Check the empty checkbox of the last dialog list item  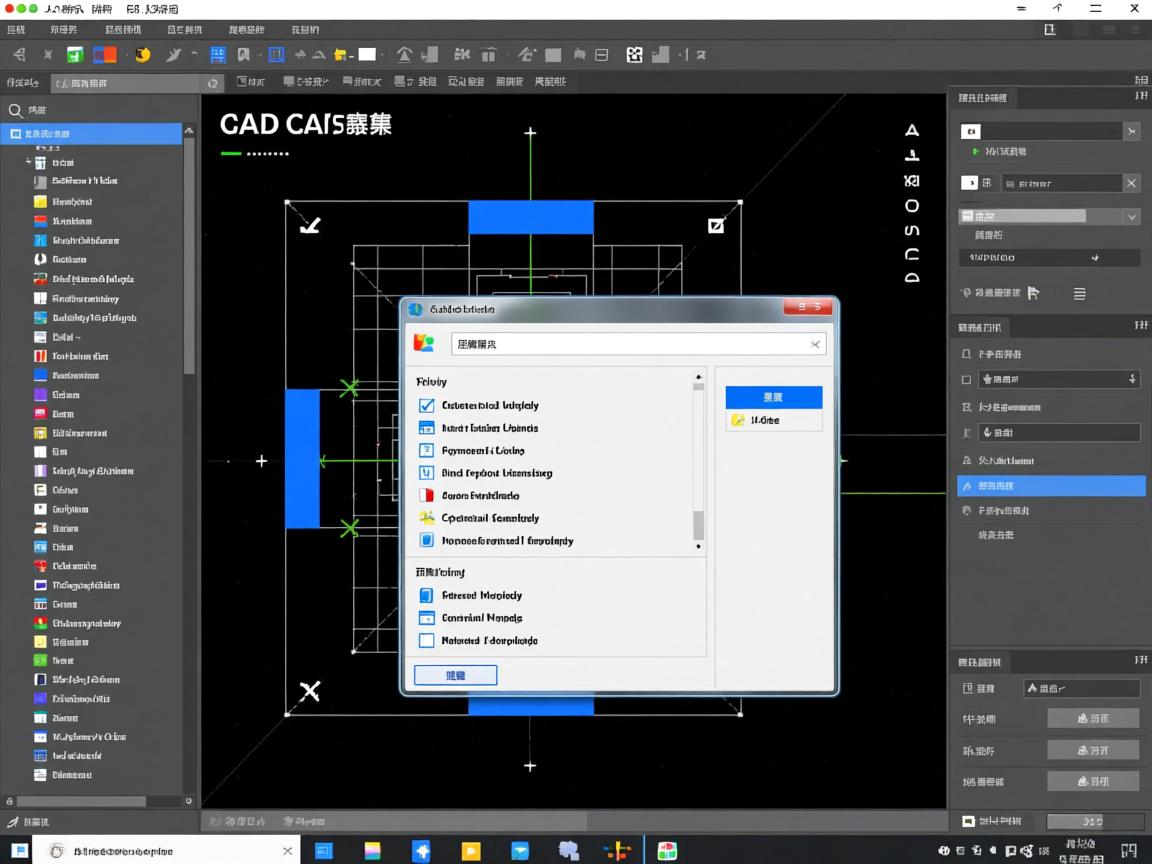tap(426, 641)
